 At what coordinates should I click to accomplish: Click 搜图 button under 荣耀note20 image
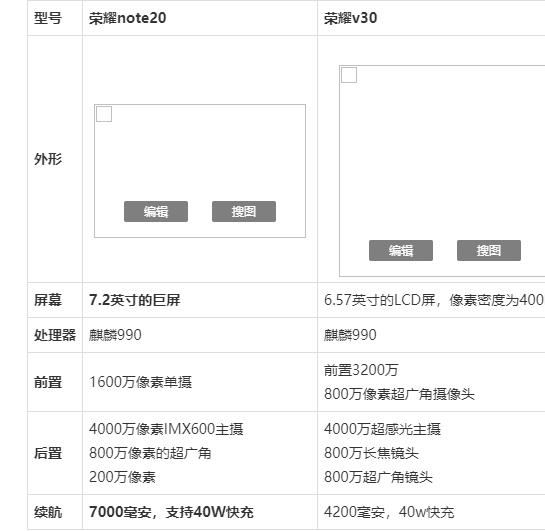click(244, 211)
